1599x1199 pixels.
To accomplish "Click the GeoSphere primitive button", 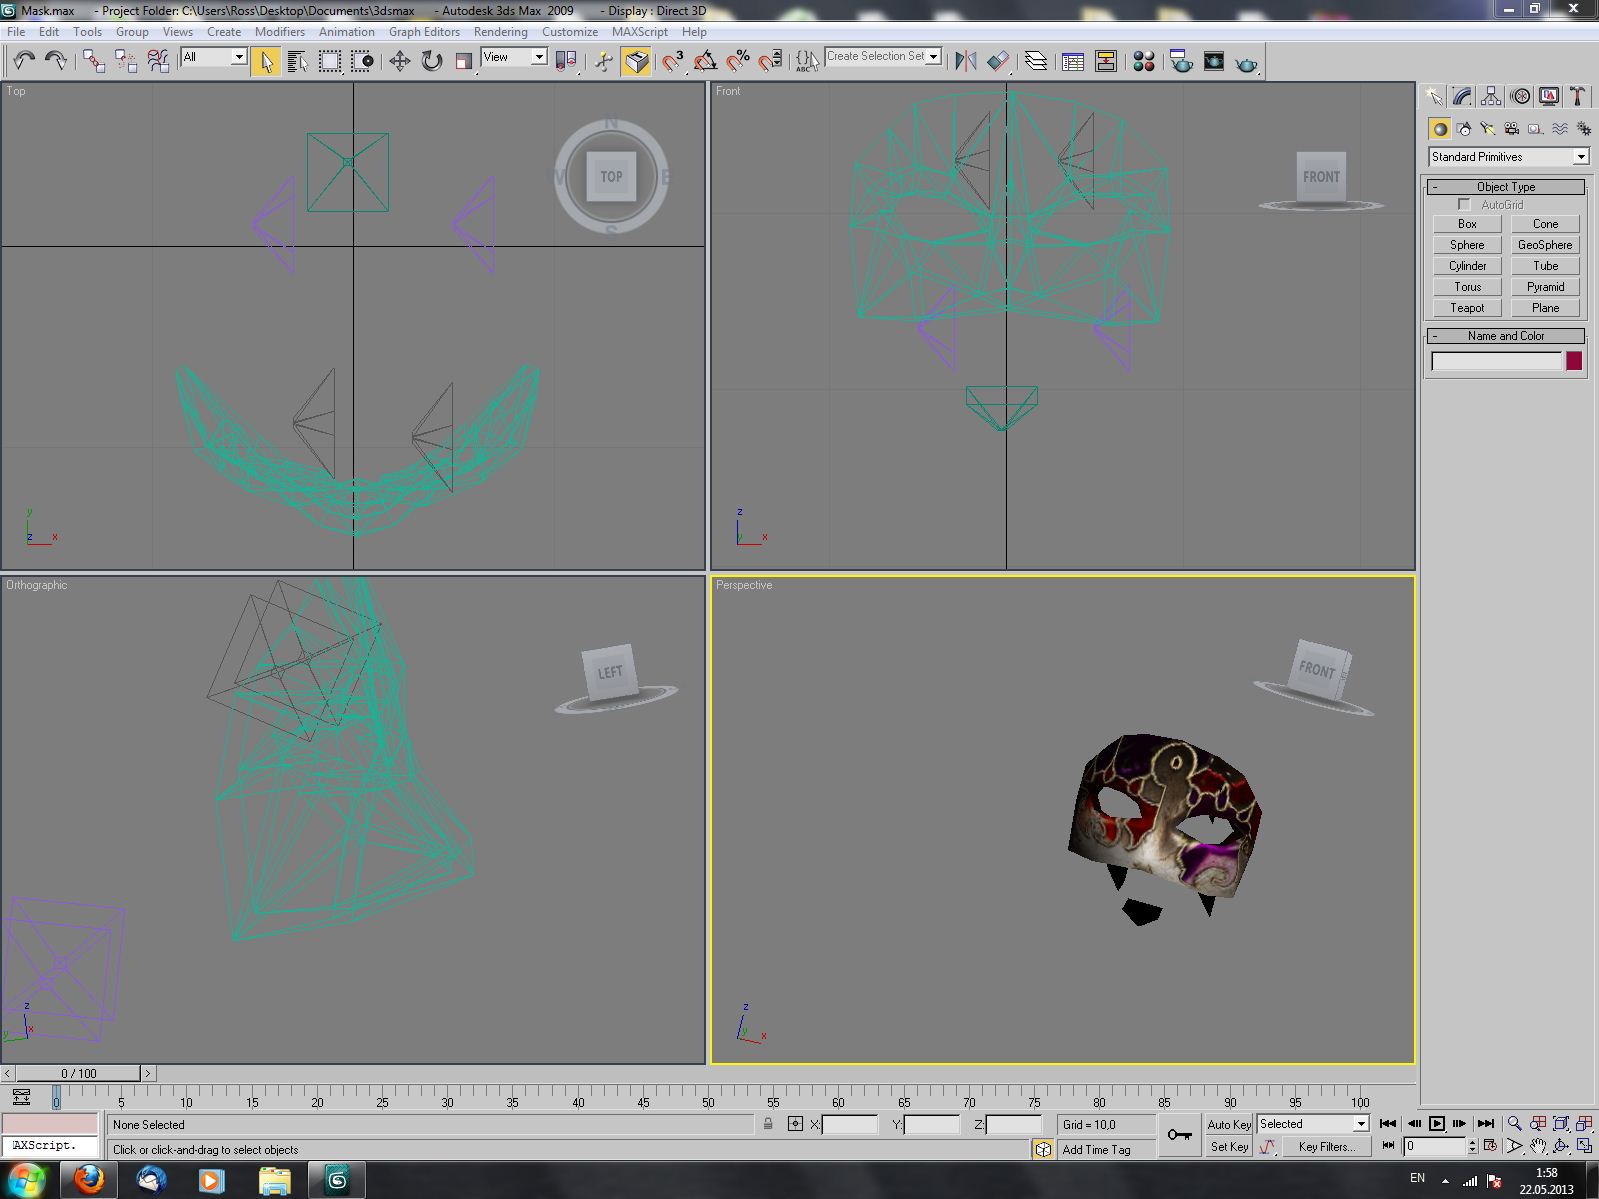I will [x=1544, y=245].
